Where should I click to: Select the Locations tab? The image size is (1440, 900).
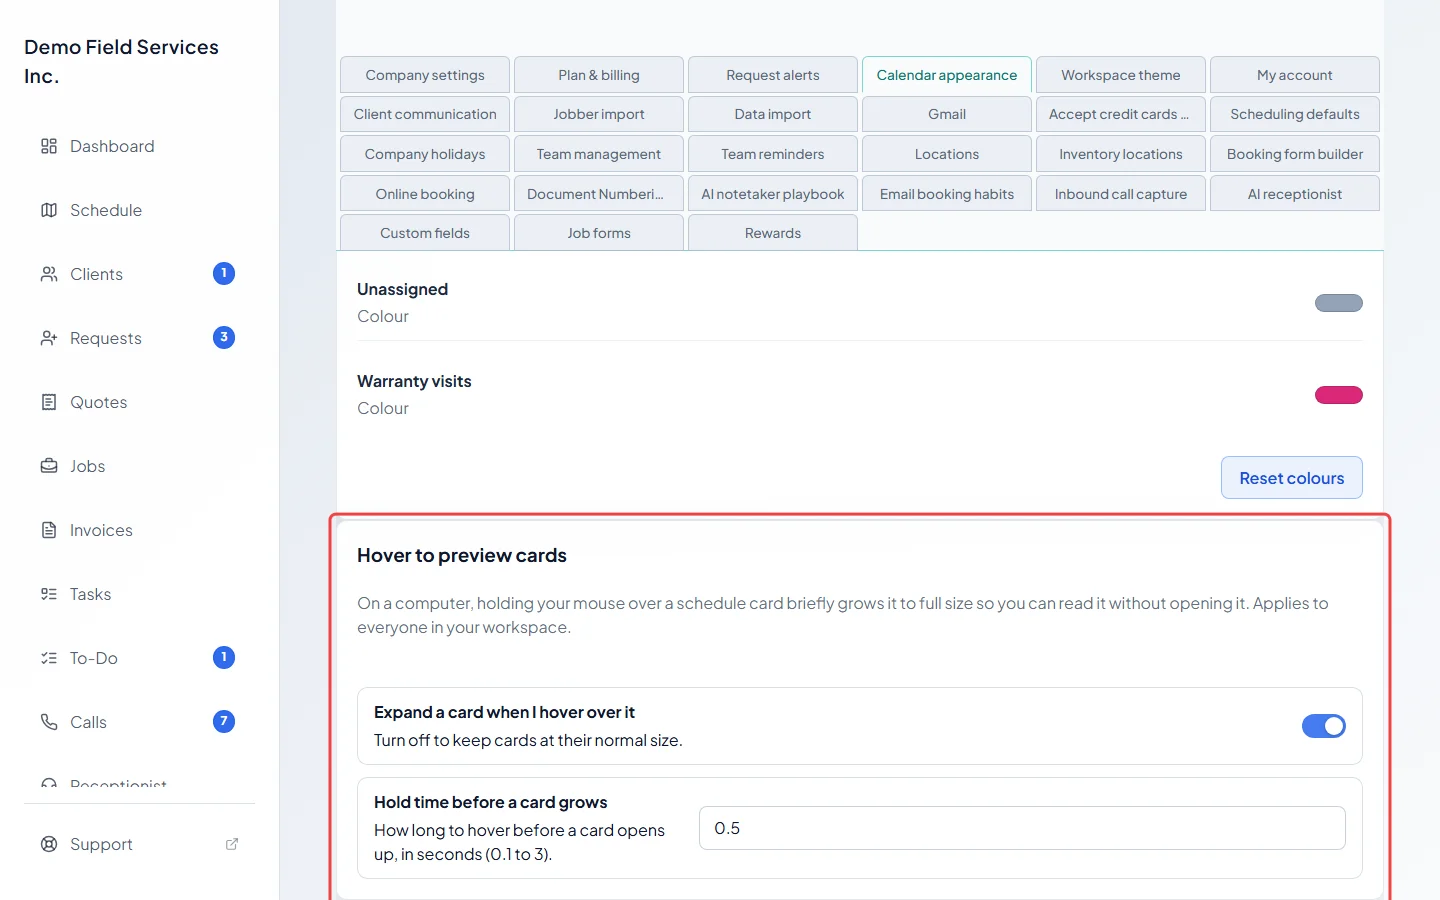tap(947, 154)
